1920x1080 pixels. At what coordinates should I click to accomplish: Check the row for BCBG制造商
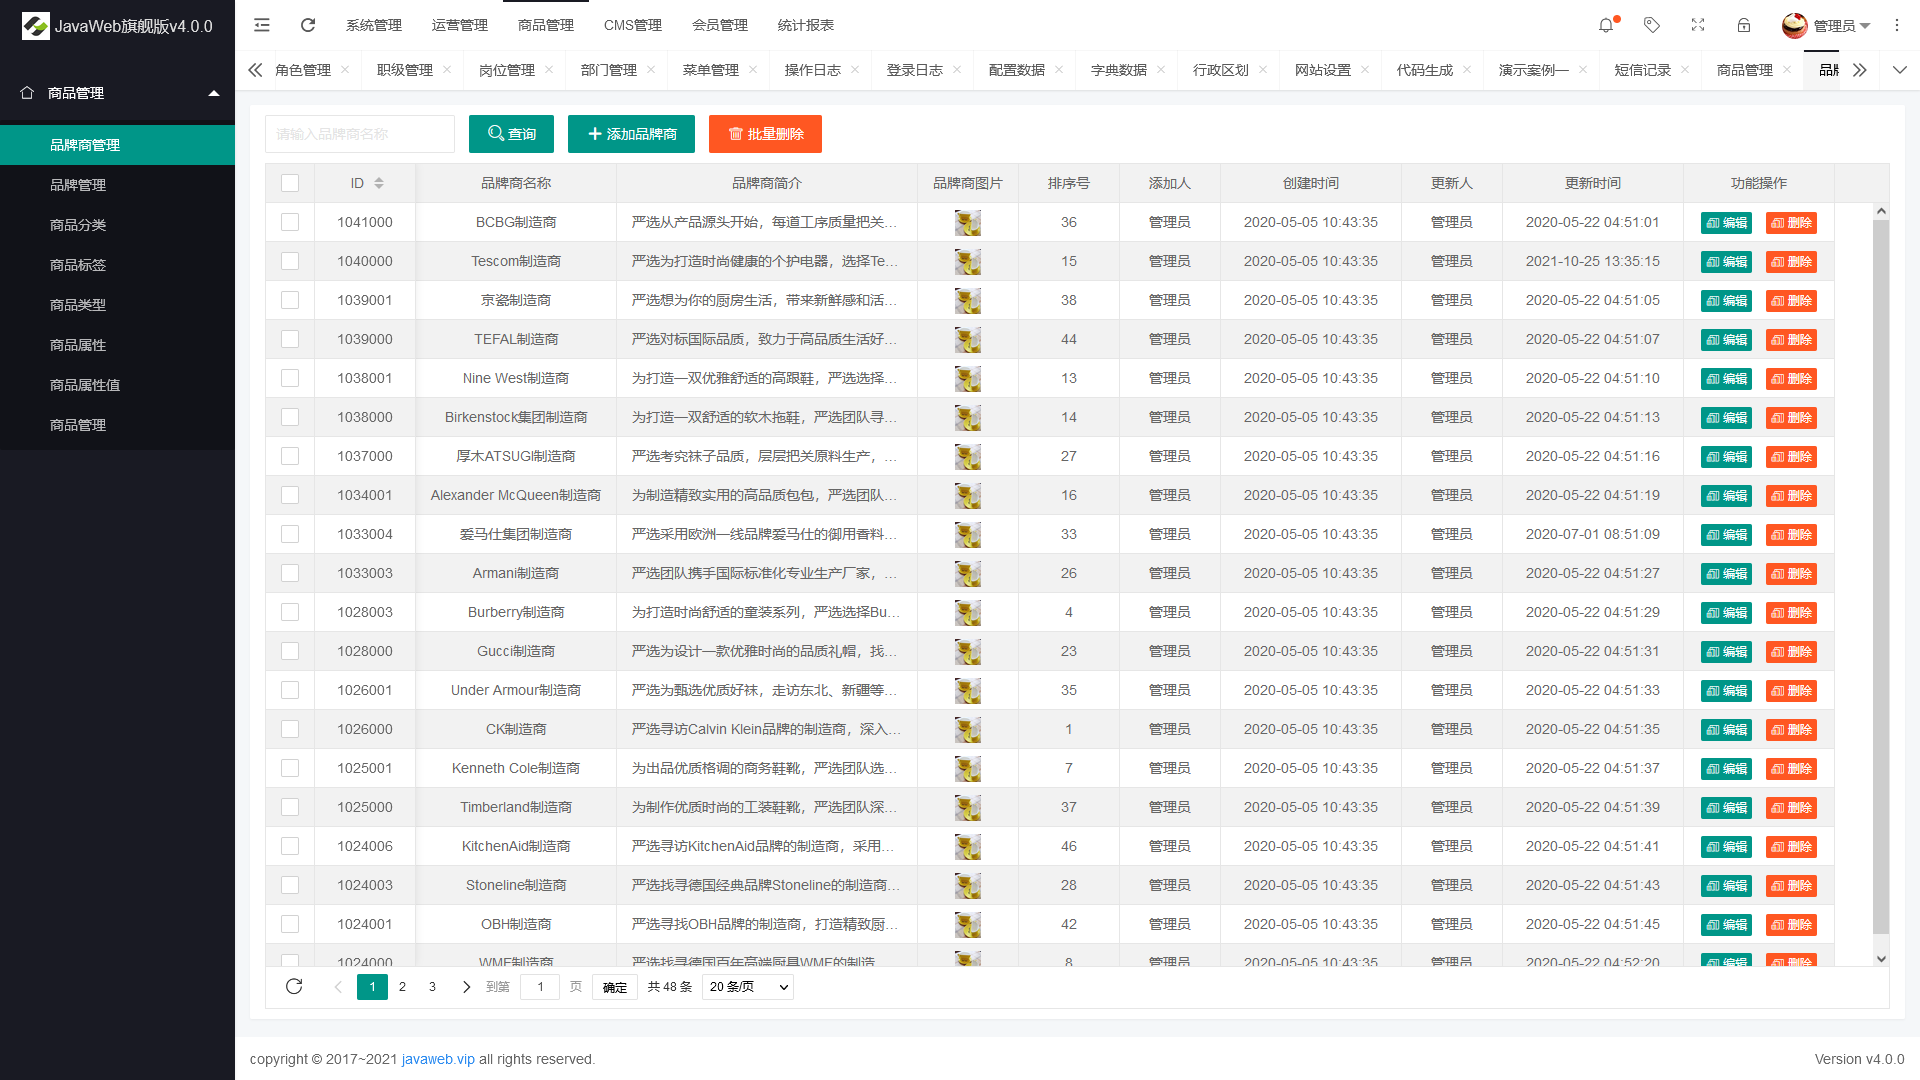tap(290, 222)
